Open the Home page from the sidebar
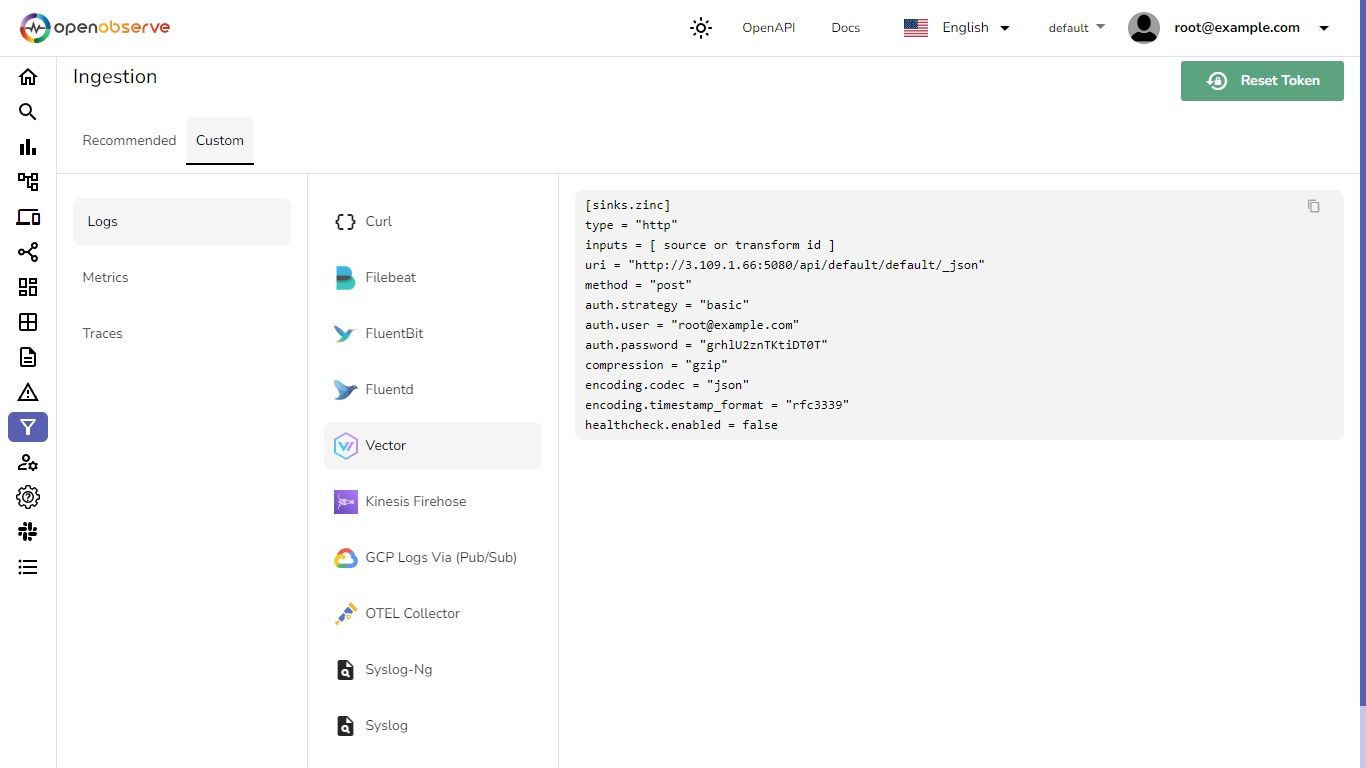Screen dimensions: 1366x768 [27, 77]
